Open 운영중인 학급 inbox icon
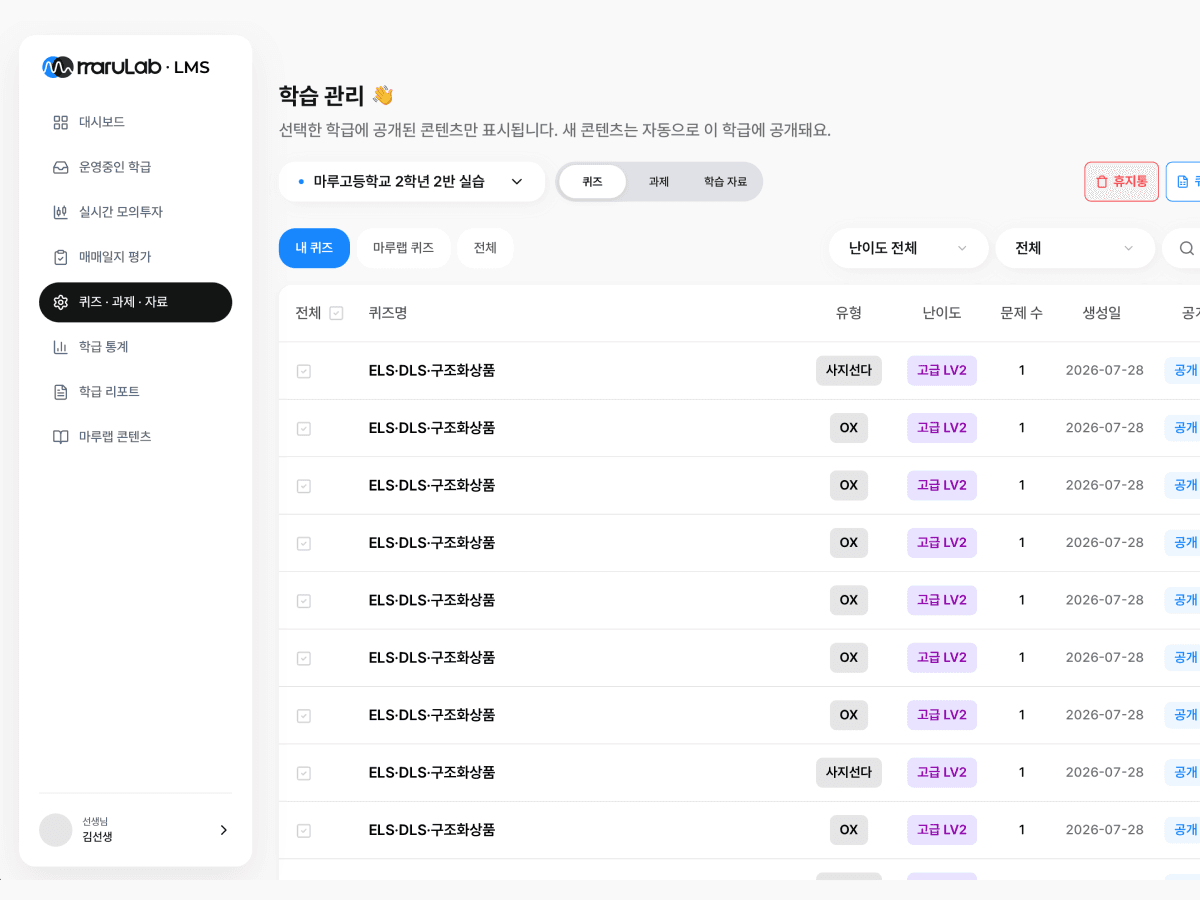 coord(61,167)
